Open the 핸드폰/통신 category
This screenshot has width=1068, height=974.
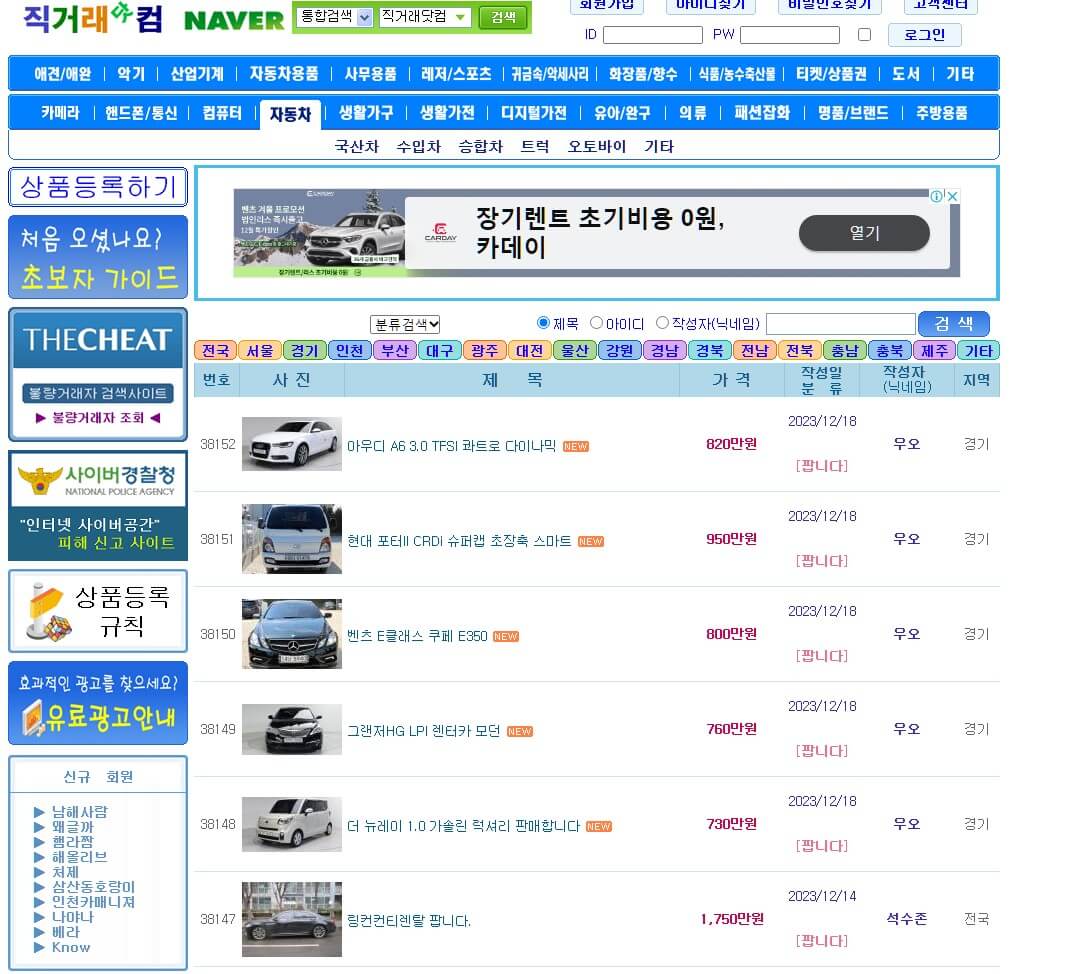141,113
